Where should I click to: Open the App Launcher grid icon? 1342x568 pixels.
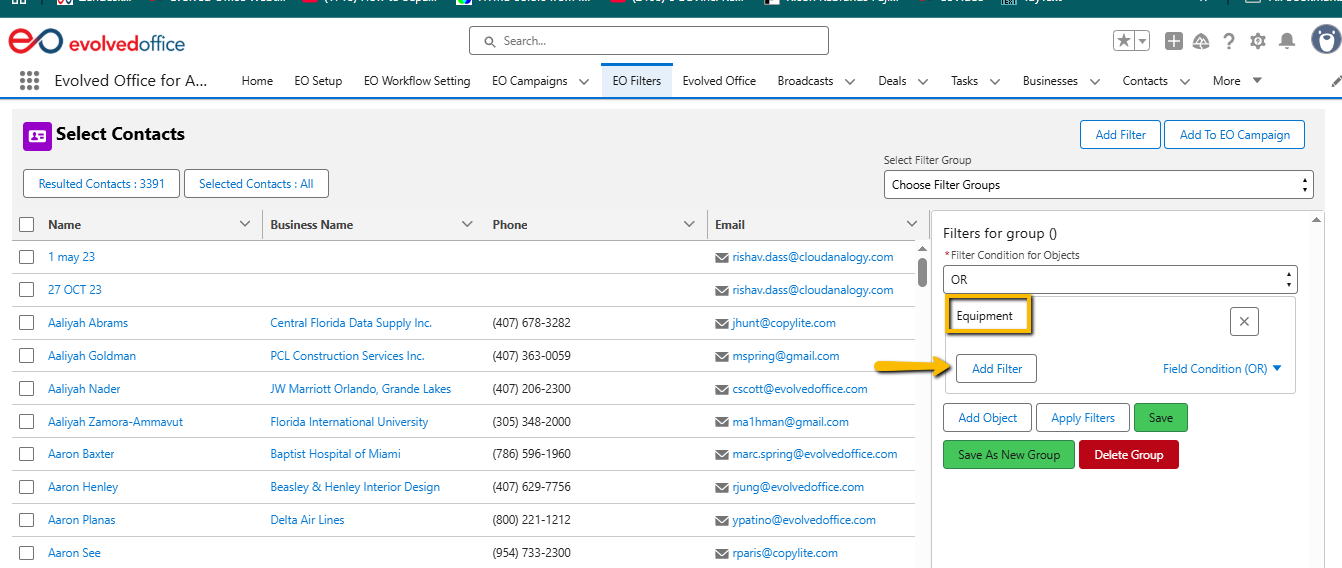[x=29, y=81]
